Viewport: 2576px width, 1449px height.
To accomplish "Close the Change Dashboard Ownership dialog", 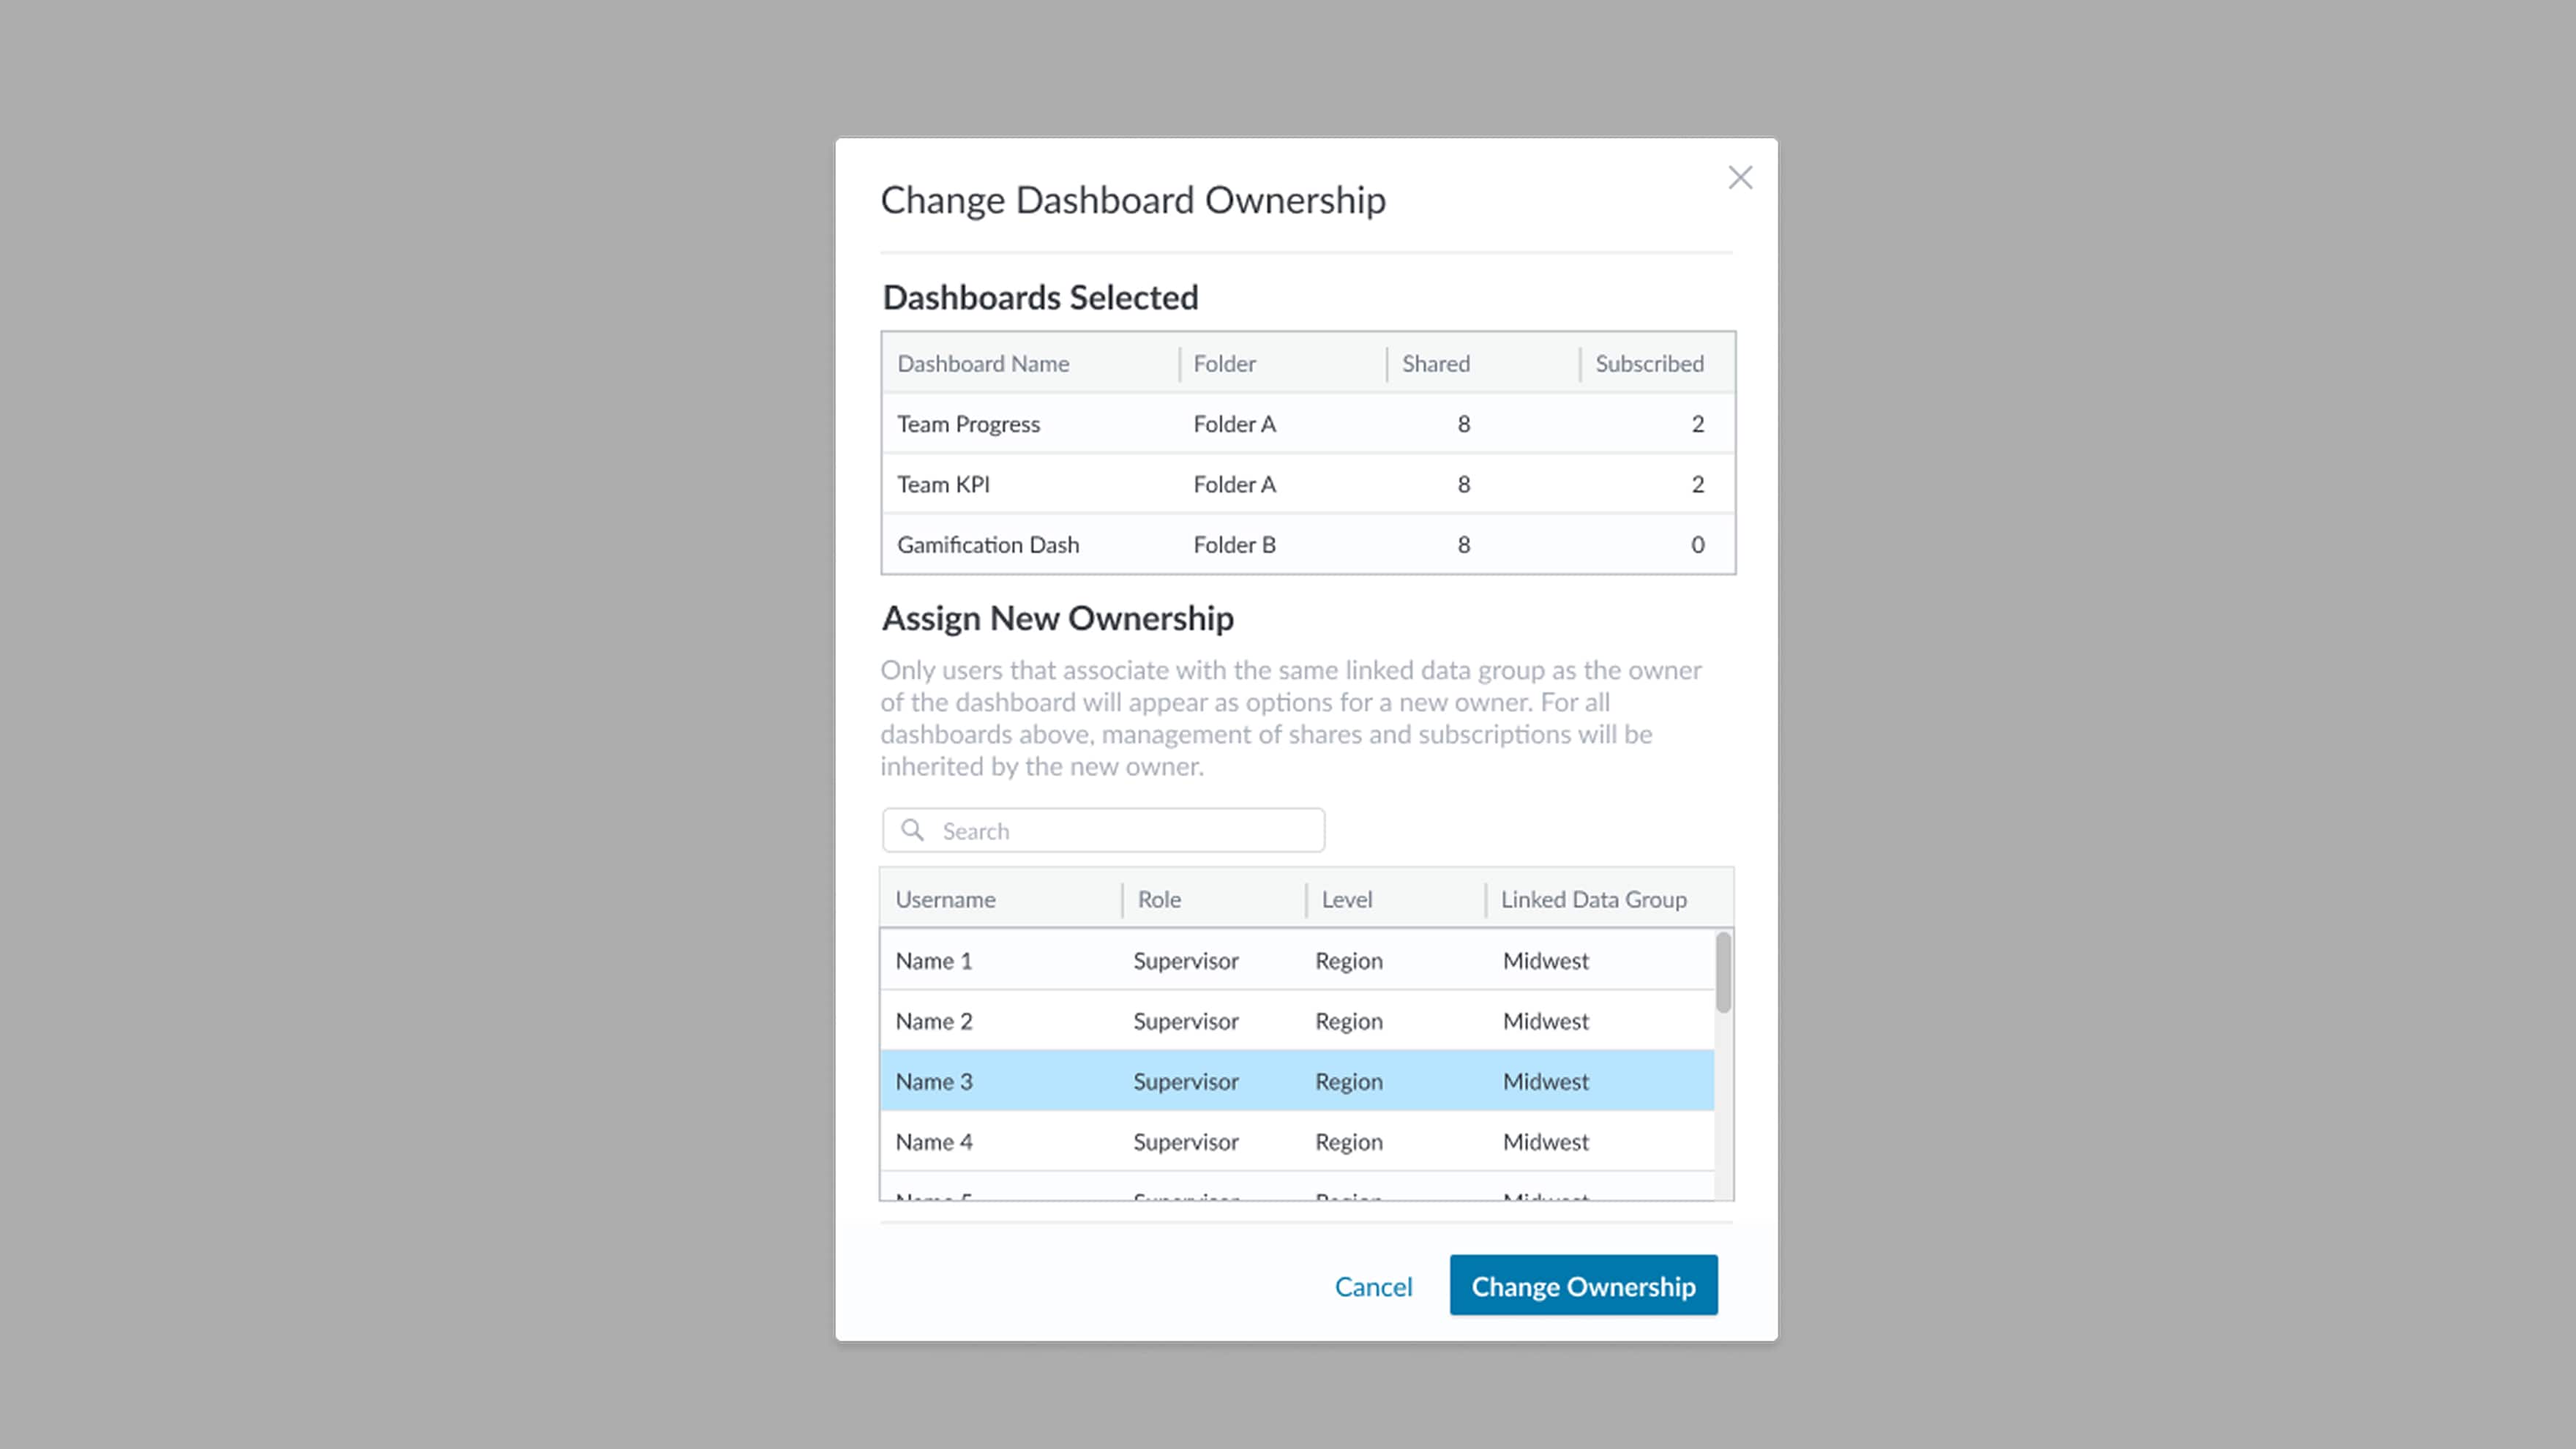I will pyautogui.click(x=1740, y=177).
